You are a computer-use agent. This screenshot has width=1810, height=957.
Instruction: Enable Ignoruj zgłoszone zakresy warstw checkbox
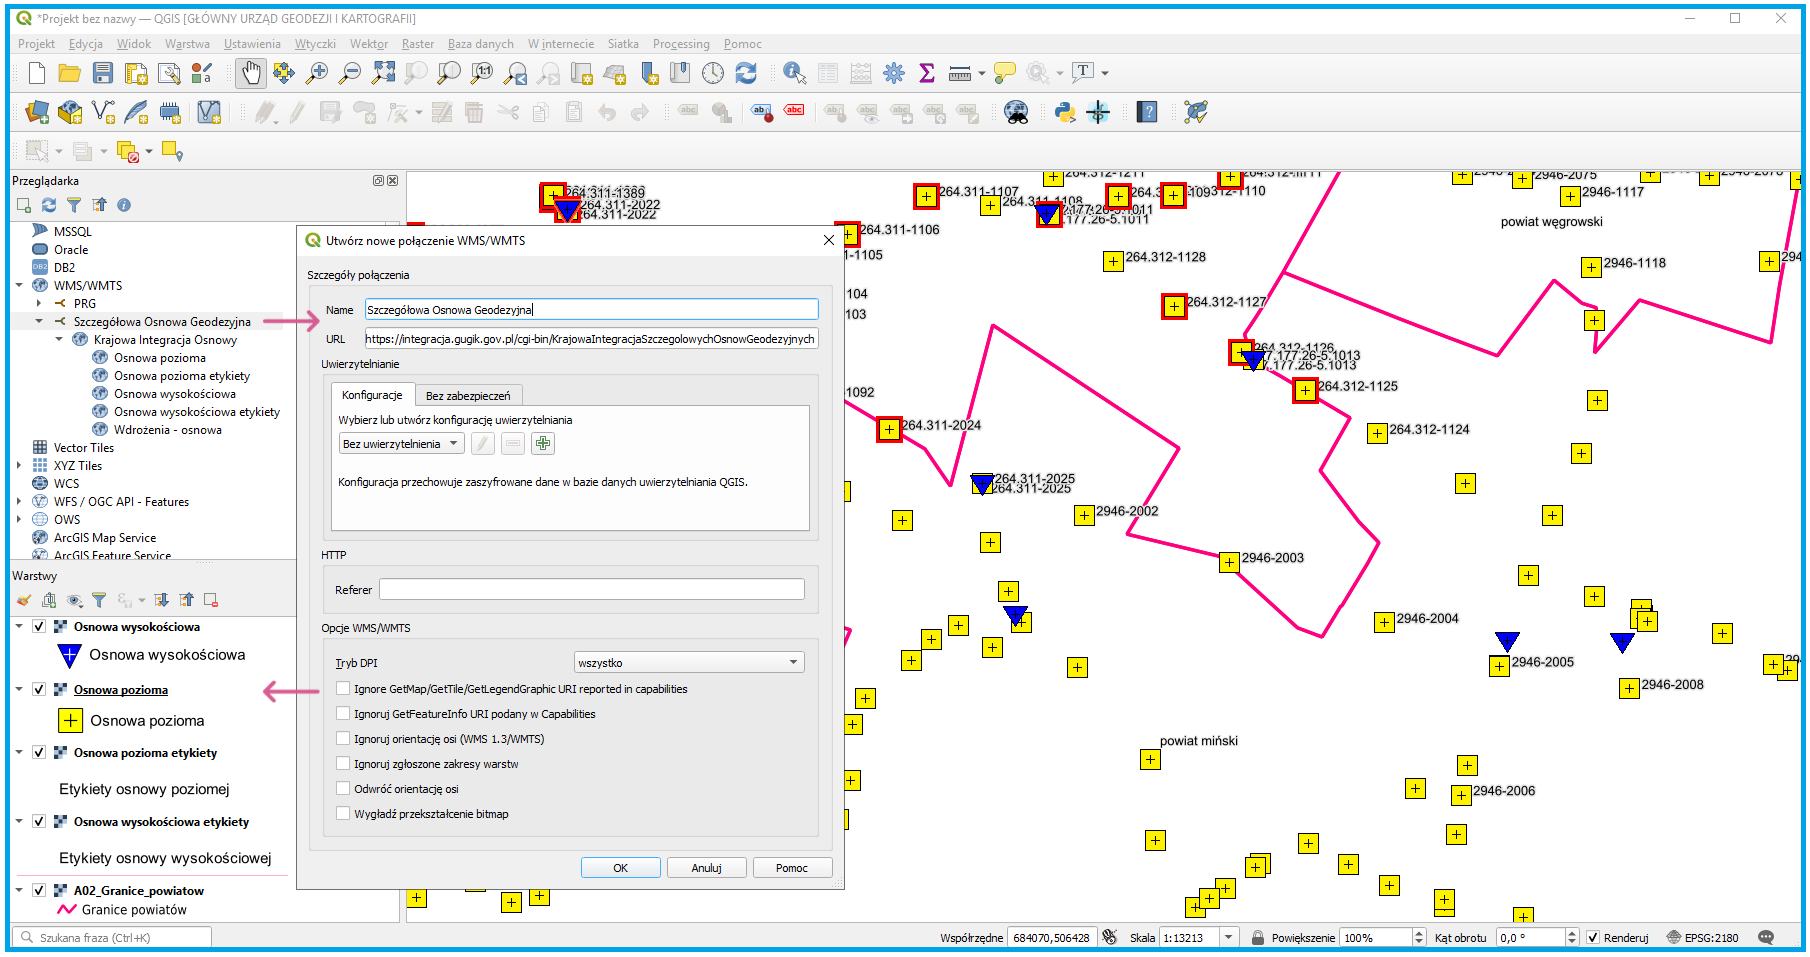pyautogui.click(x=343, y=763)
